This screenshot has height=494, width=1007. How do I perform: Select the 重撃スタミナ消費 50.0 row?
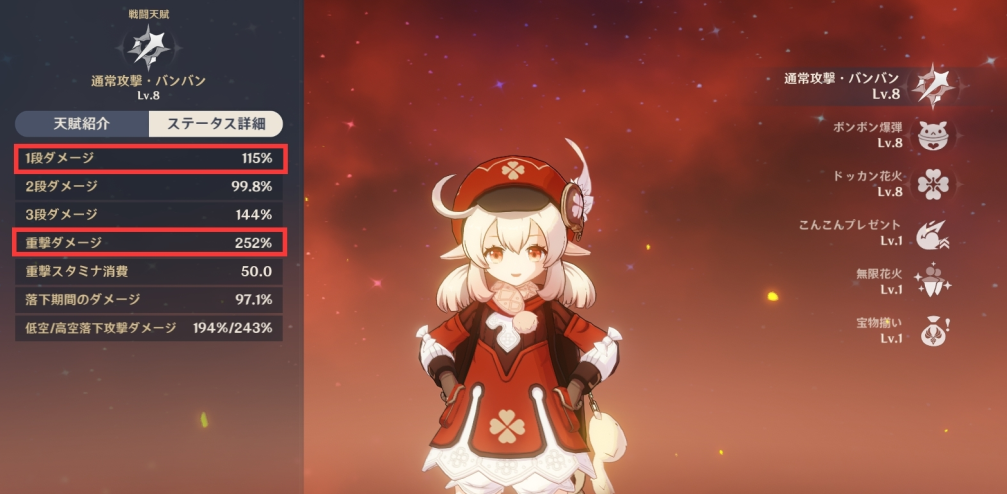(149, 272)
